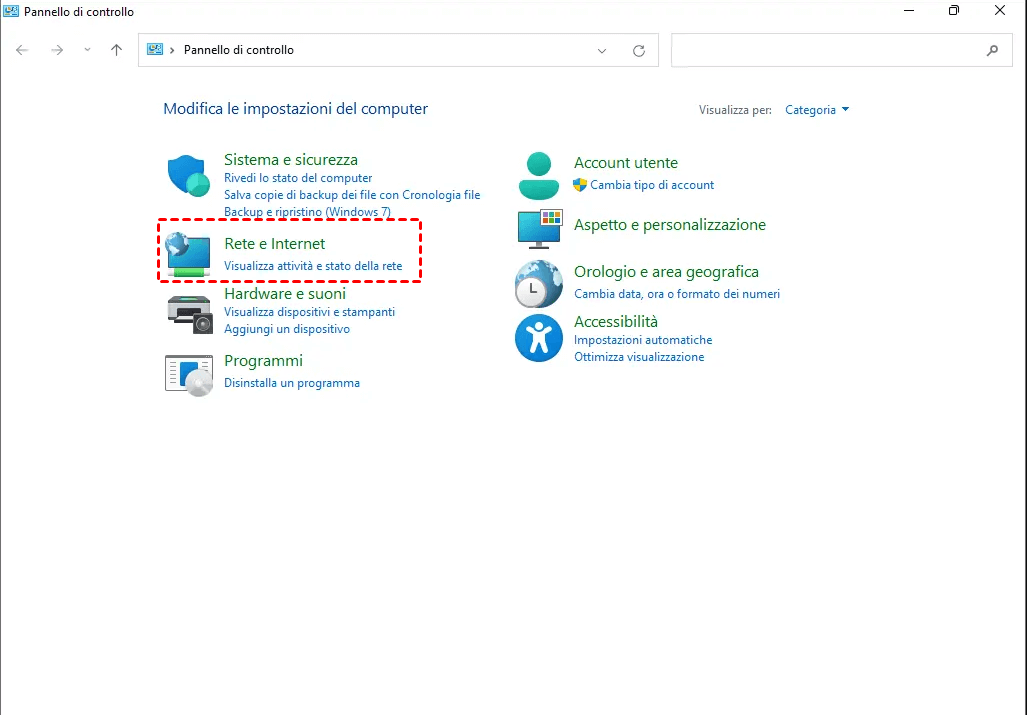Image resolution: width=1027 pixels, height=715 pixels.
Task: Click Visualizza attività e stato della rete
Action: (313, 266)
